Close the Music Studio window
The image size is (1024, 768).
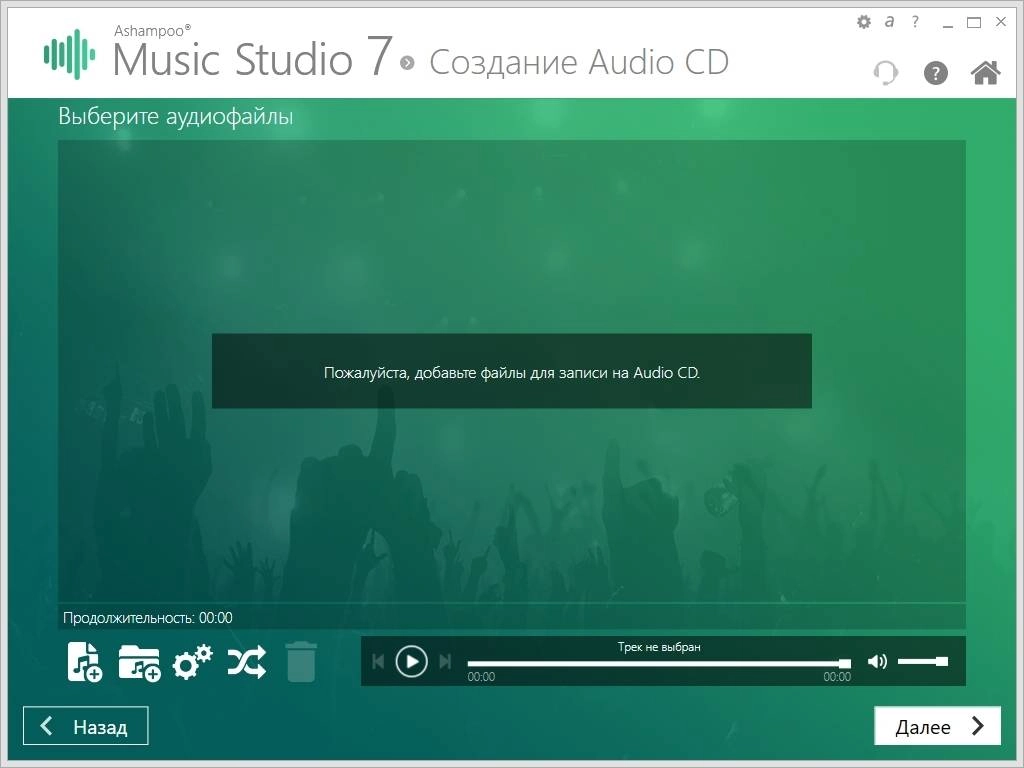pyautogui.click(x=1000, y=22)
